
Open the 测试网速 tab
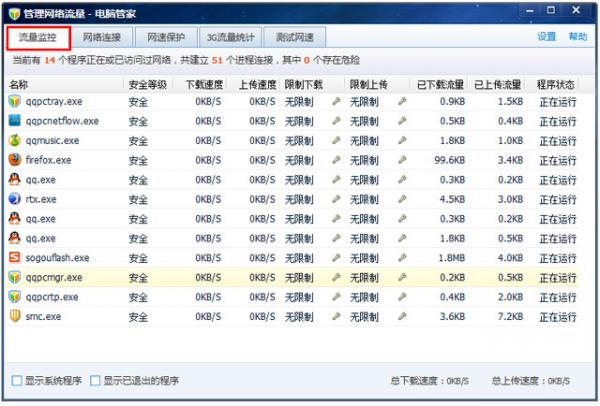294,38
